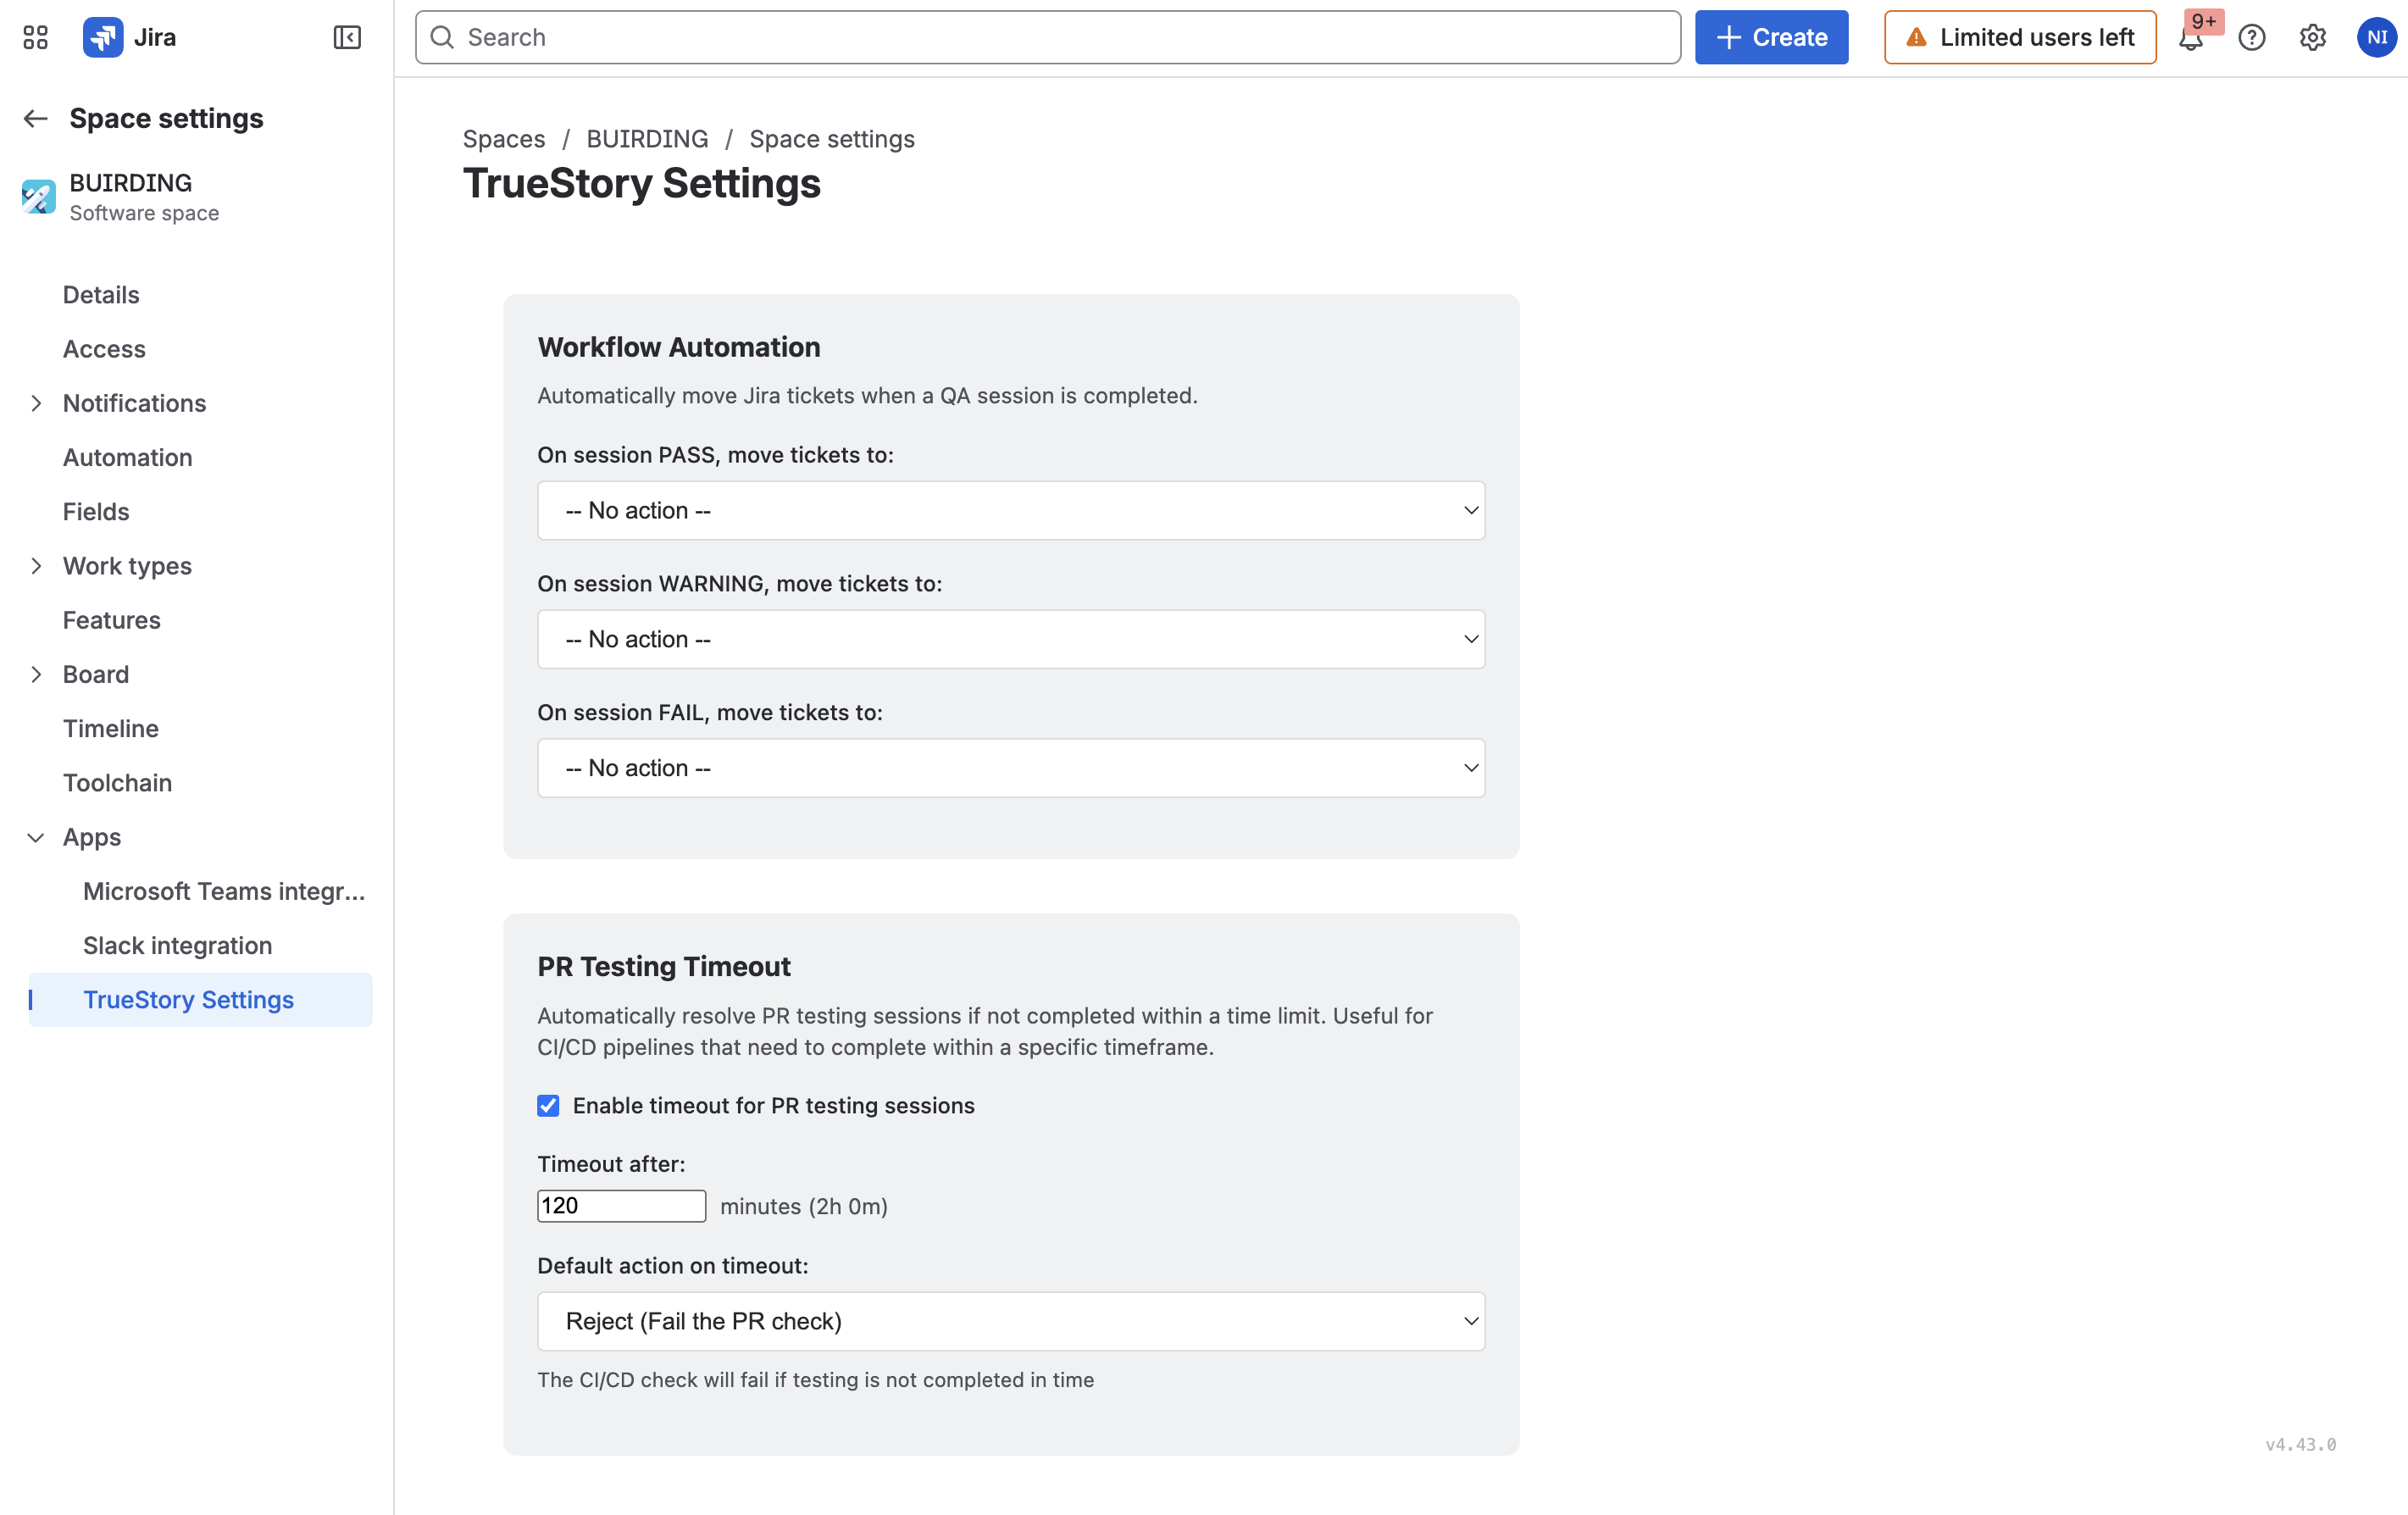Image resolution: width=2408 pixels, height=1515 pixels.
Task: Collapse the sidebar with the panel icon
Action: 346,37
